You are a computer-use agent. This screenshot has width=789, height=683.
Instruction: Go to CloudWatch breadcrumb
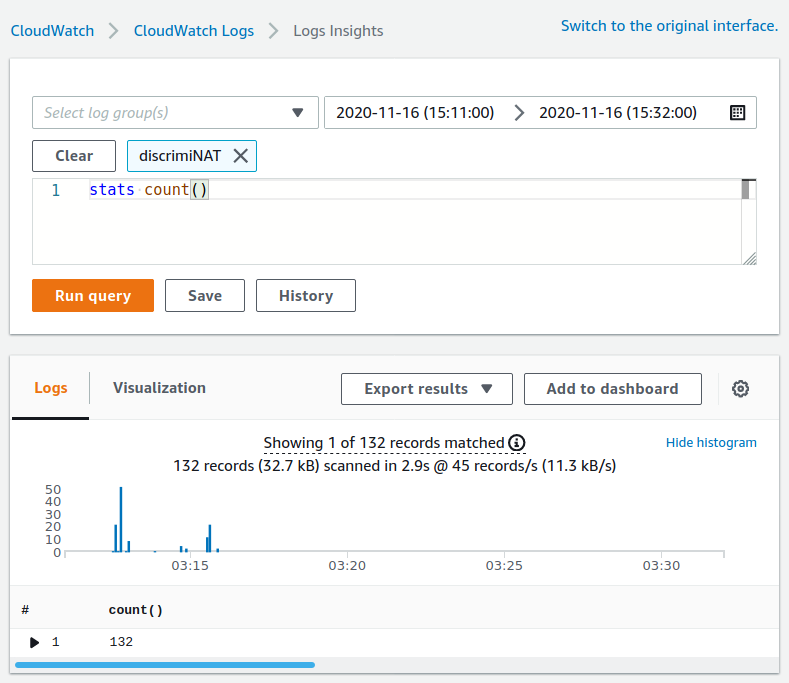tap(52, 31)
